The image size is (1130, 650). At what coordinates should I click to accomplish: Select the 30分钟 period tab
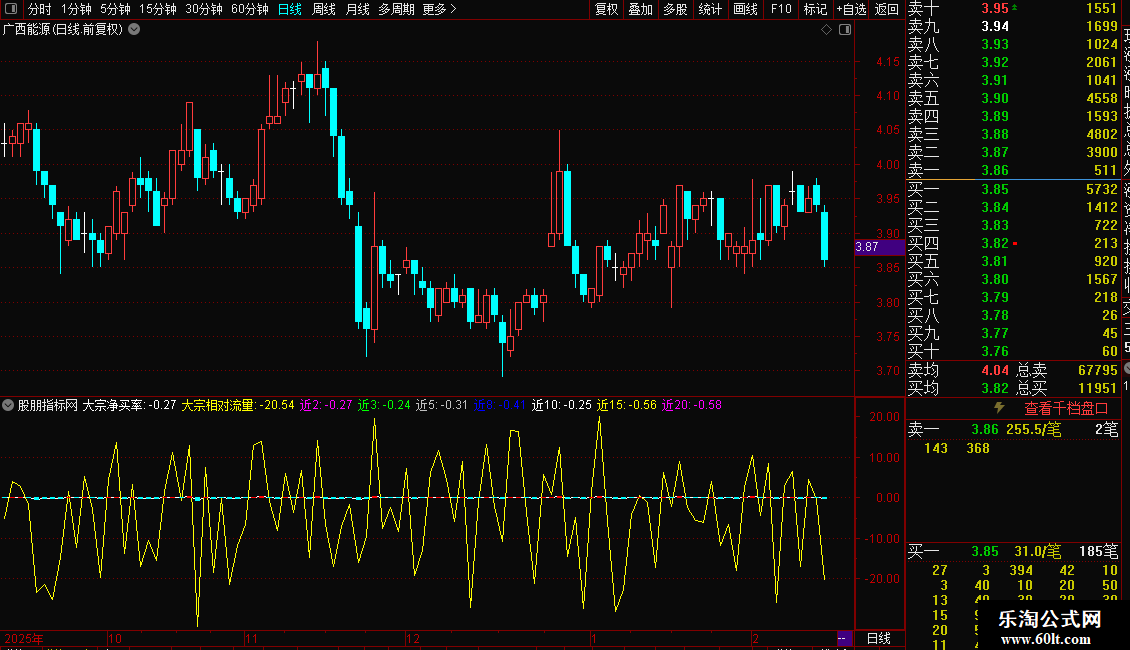pos(204,9)
